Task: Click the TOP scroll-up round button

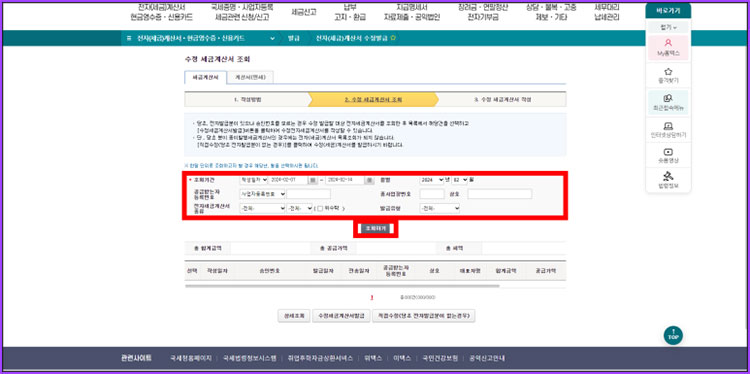Action: click(x=673, y=335)
